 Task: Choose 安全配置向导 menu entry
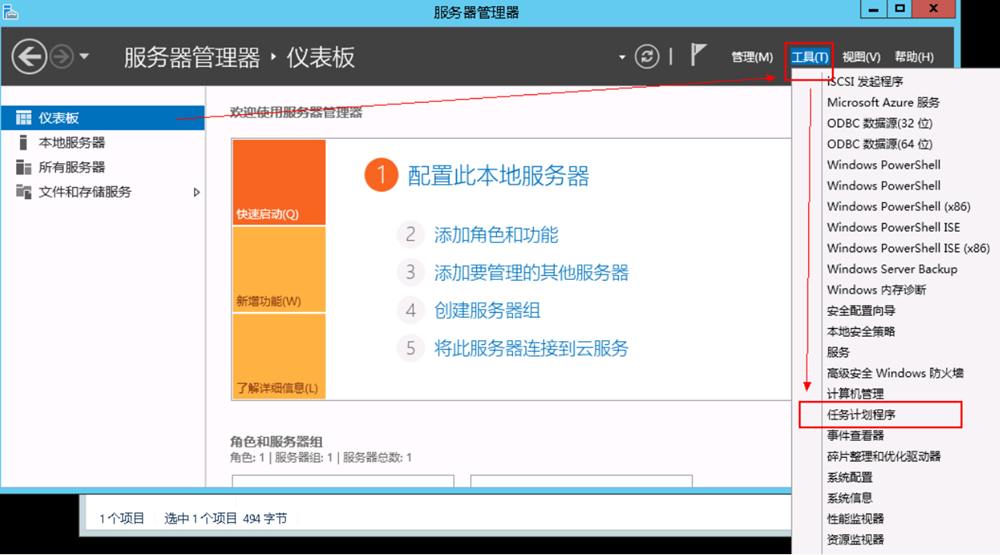point(861,311)
